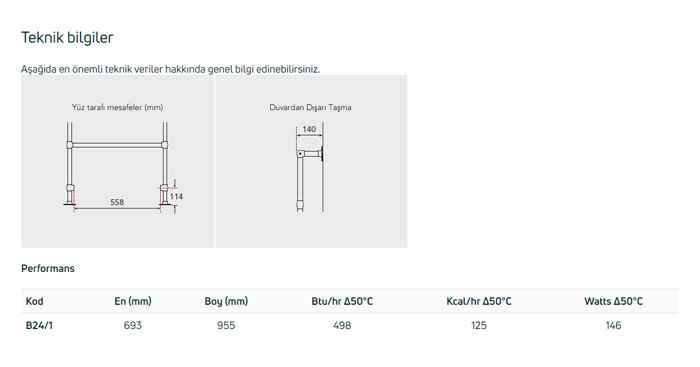The image size is (700, 367).
Task: Click the wall projection diagram thumbnail
Action: [311, 161]
